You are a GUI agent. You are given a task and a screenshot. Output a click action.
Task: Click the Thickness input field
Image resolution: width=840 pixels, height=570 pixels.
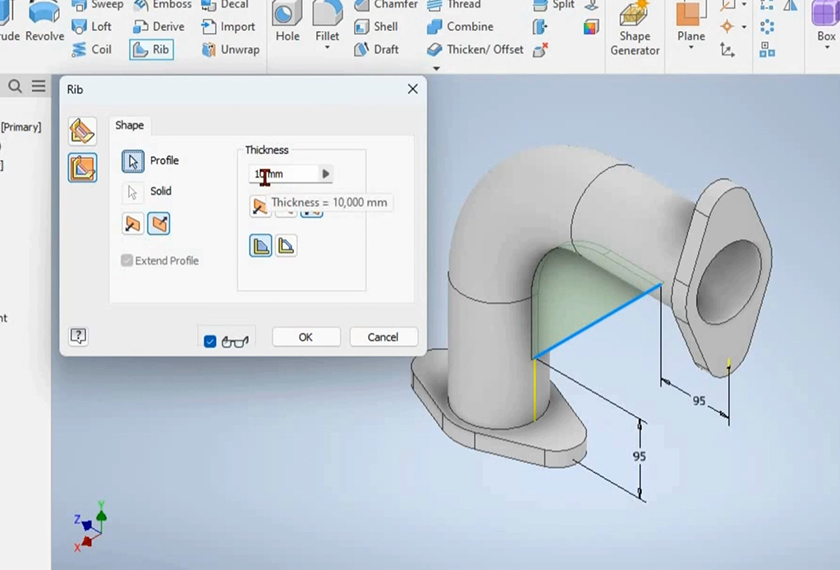(283, 174)
